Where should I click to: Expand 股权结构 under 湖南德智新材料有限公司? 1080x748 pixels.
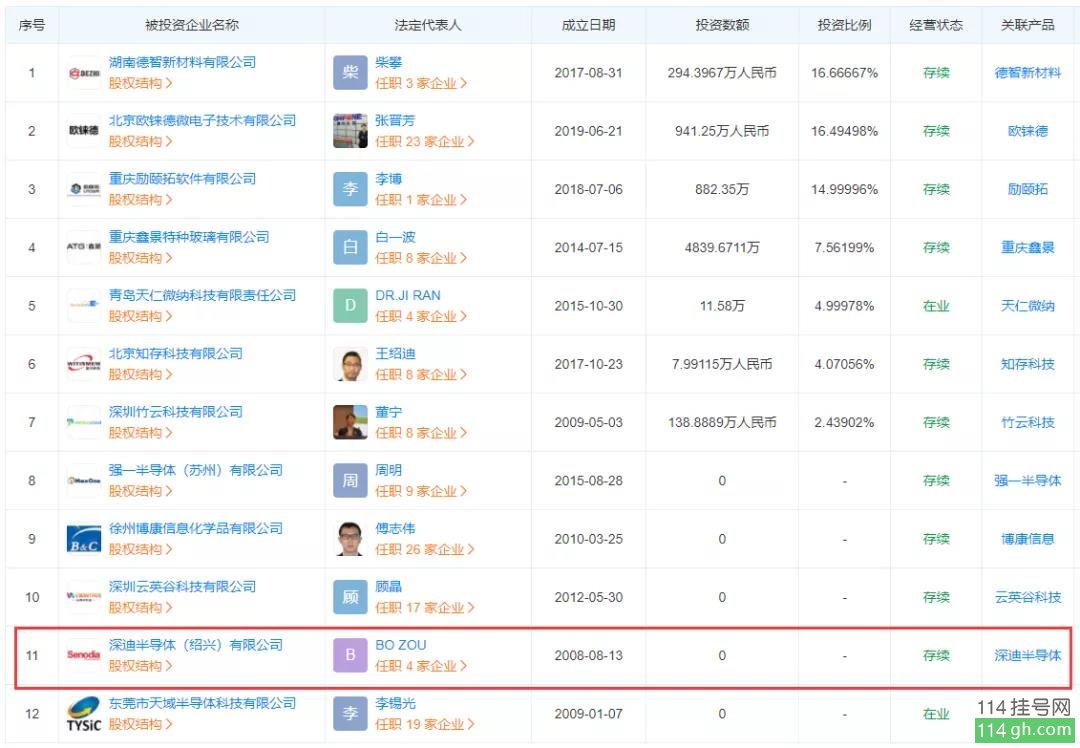click(x=141, y=83)
